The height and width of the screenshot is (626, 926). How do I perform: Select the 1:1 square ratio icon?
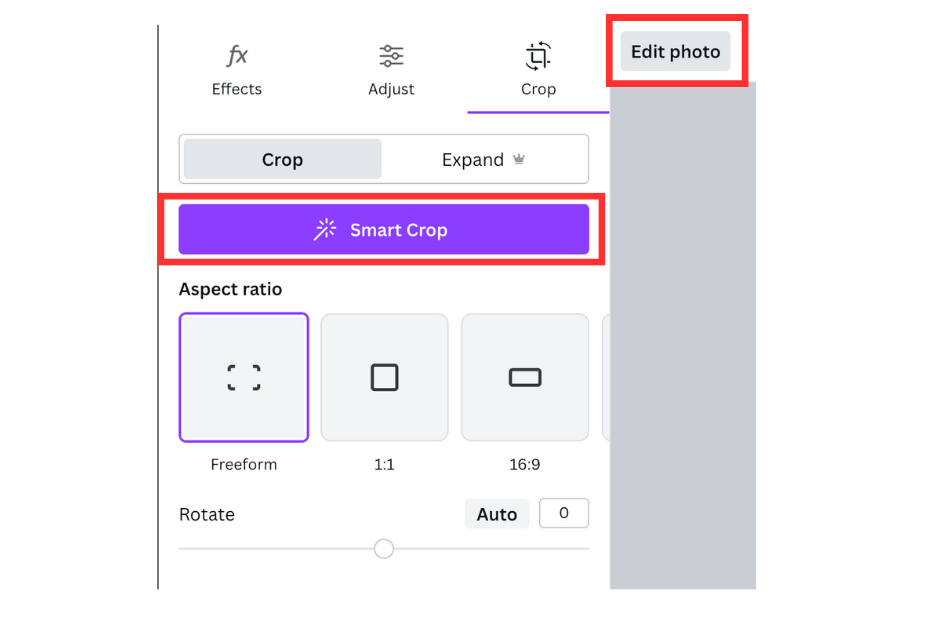[x=384, y=377]
